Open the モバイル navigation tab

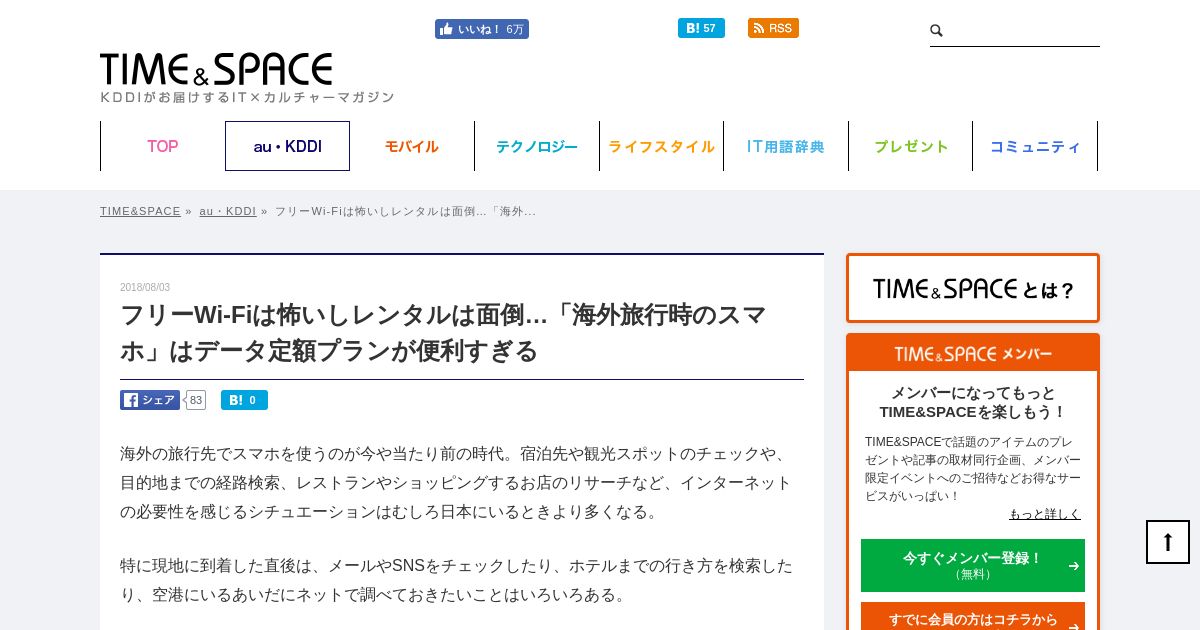[x=412, y=146]
